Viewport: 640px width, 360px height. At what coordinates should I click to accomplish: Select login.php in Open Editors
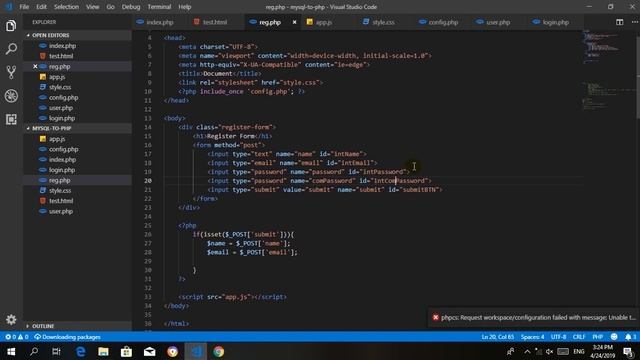[78, 118]
